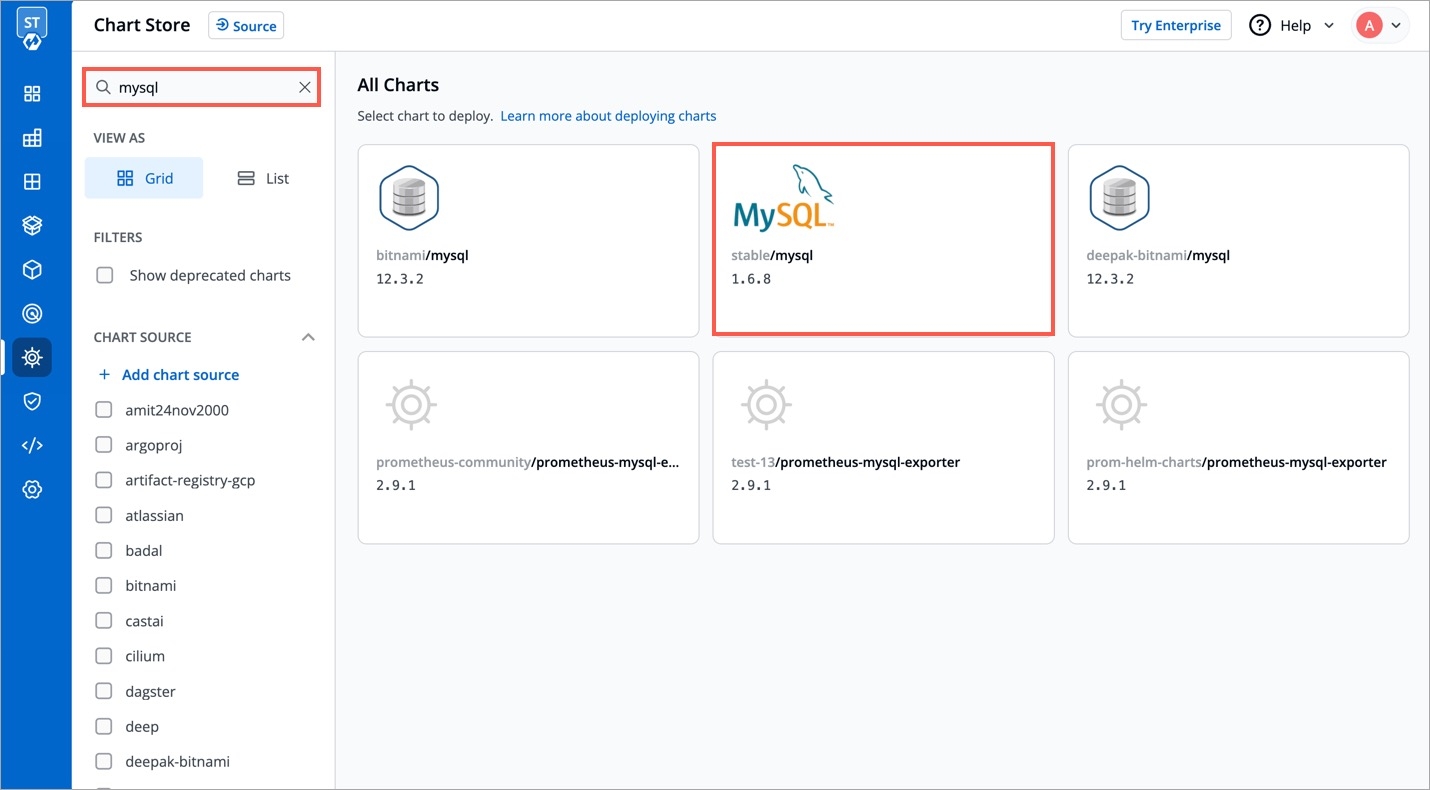Click the security shield icon in sidebar

click(32, 401)
